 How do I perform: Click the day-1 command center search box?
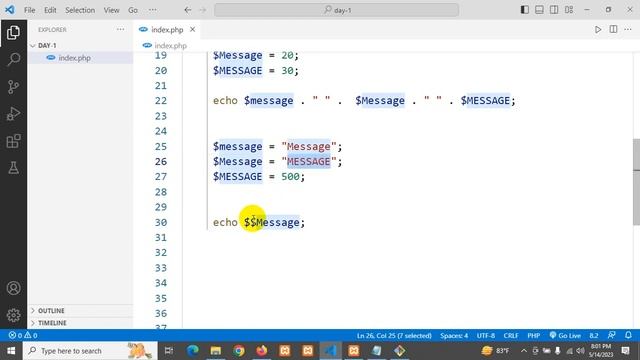pos(337,10)
